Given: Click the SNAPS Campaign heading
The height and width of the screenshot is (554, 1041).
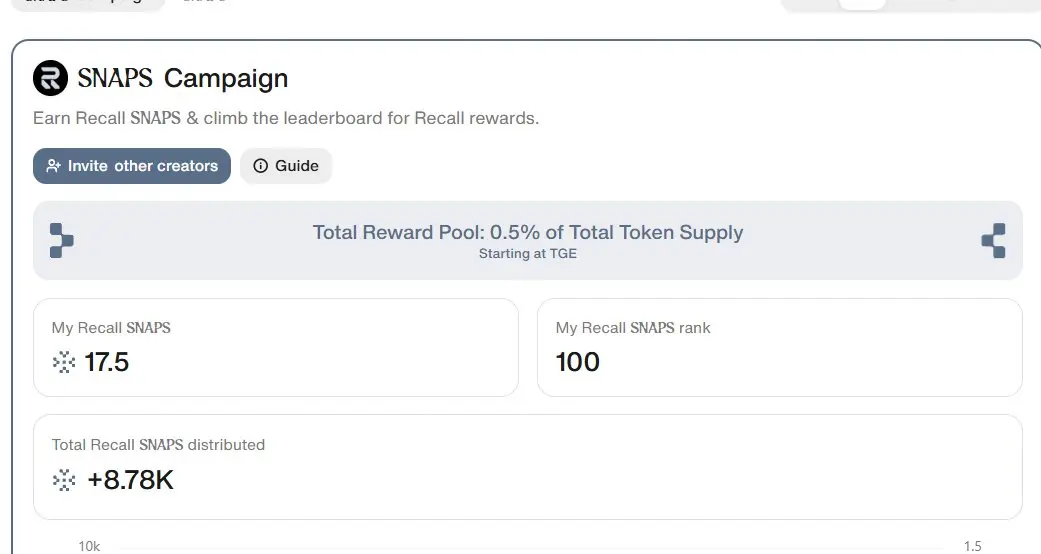Looking at the screenshot, I should tap(183, 78).
